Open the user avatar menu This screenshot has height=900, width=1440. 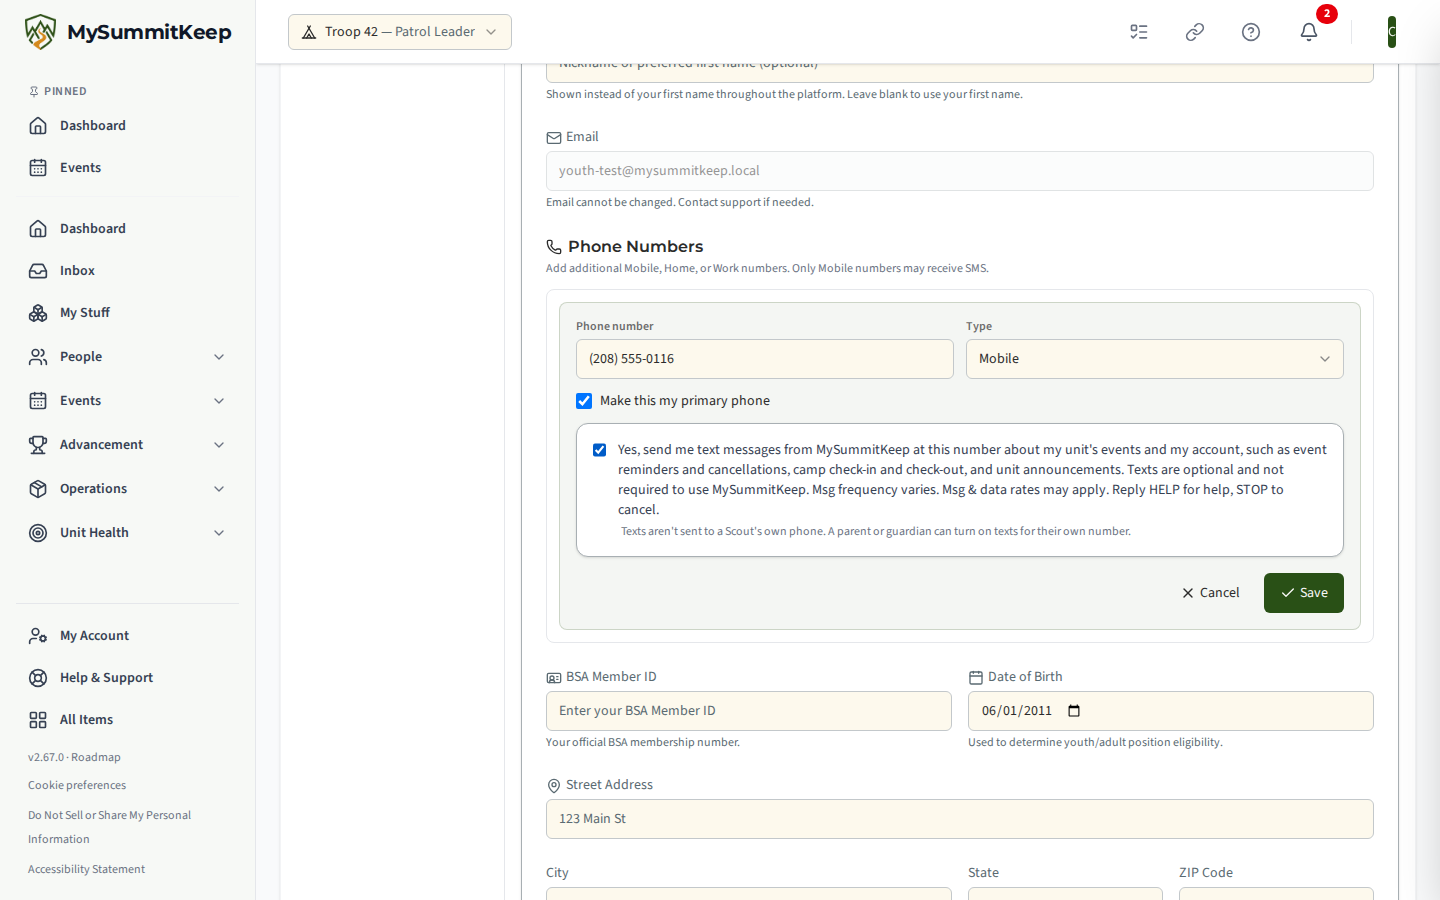pyautogui.click(x=1391, y=32)
